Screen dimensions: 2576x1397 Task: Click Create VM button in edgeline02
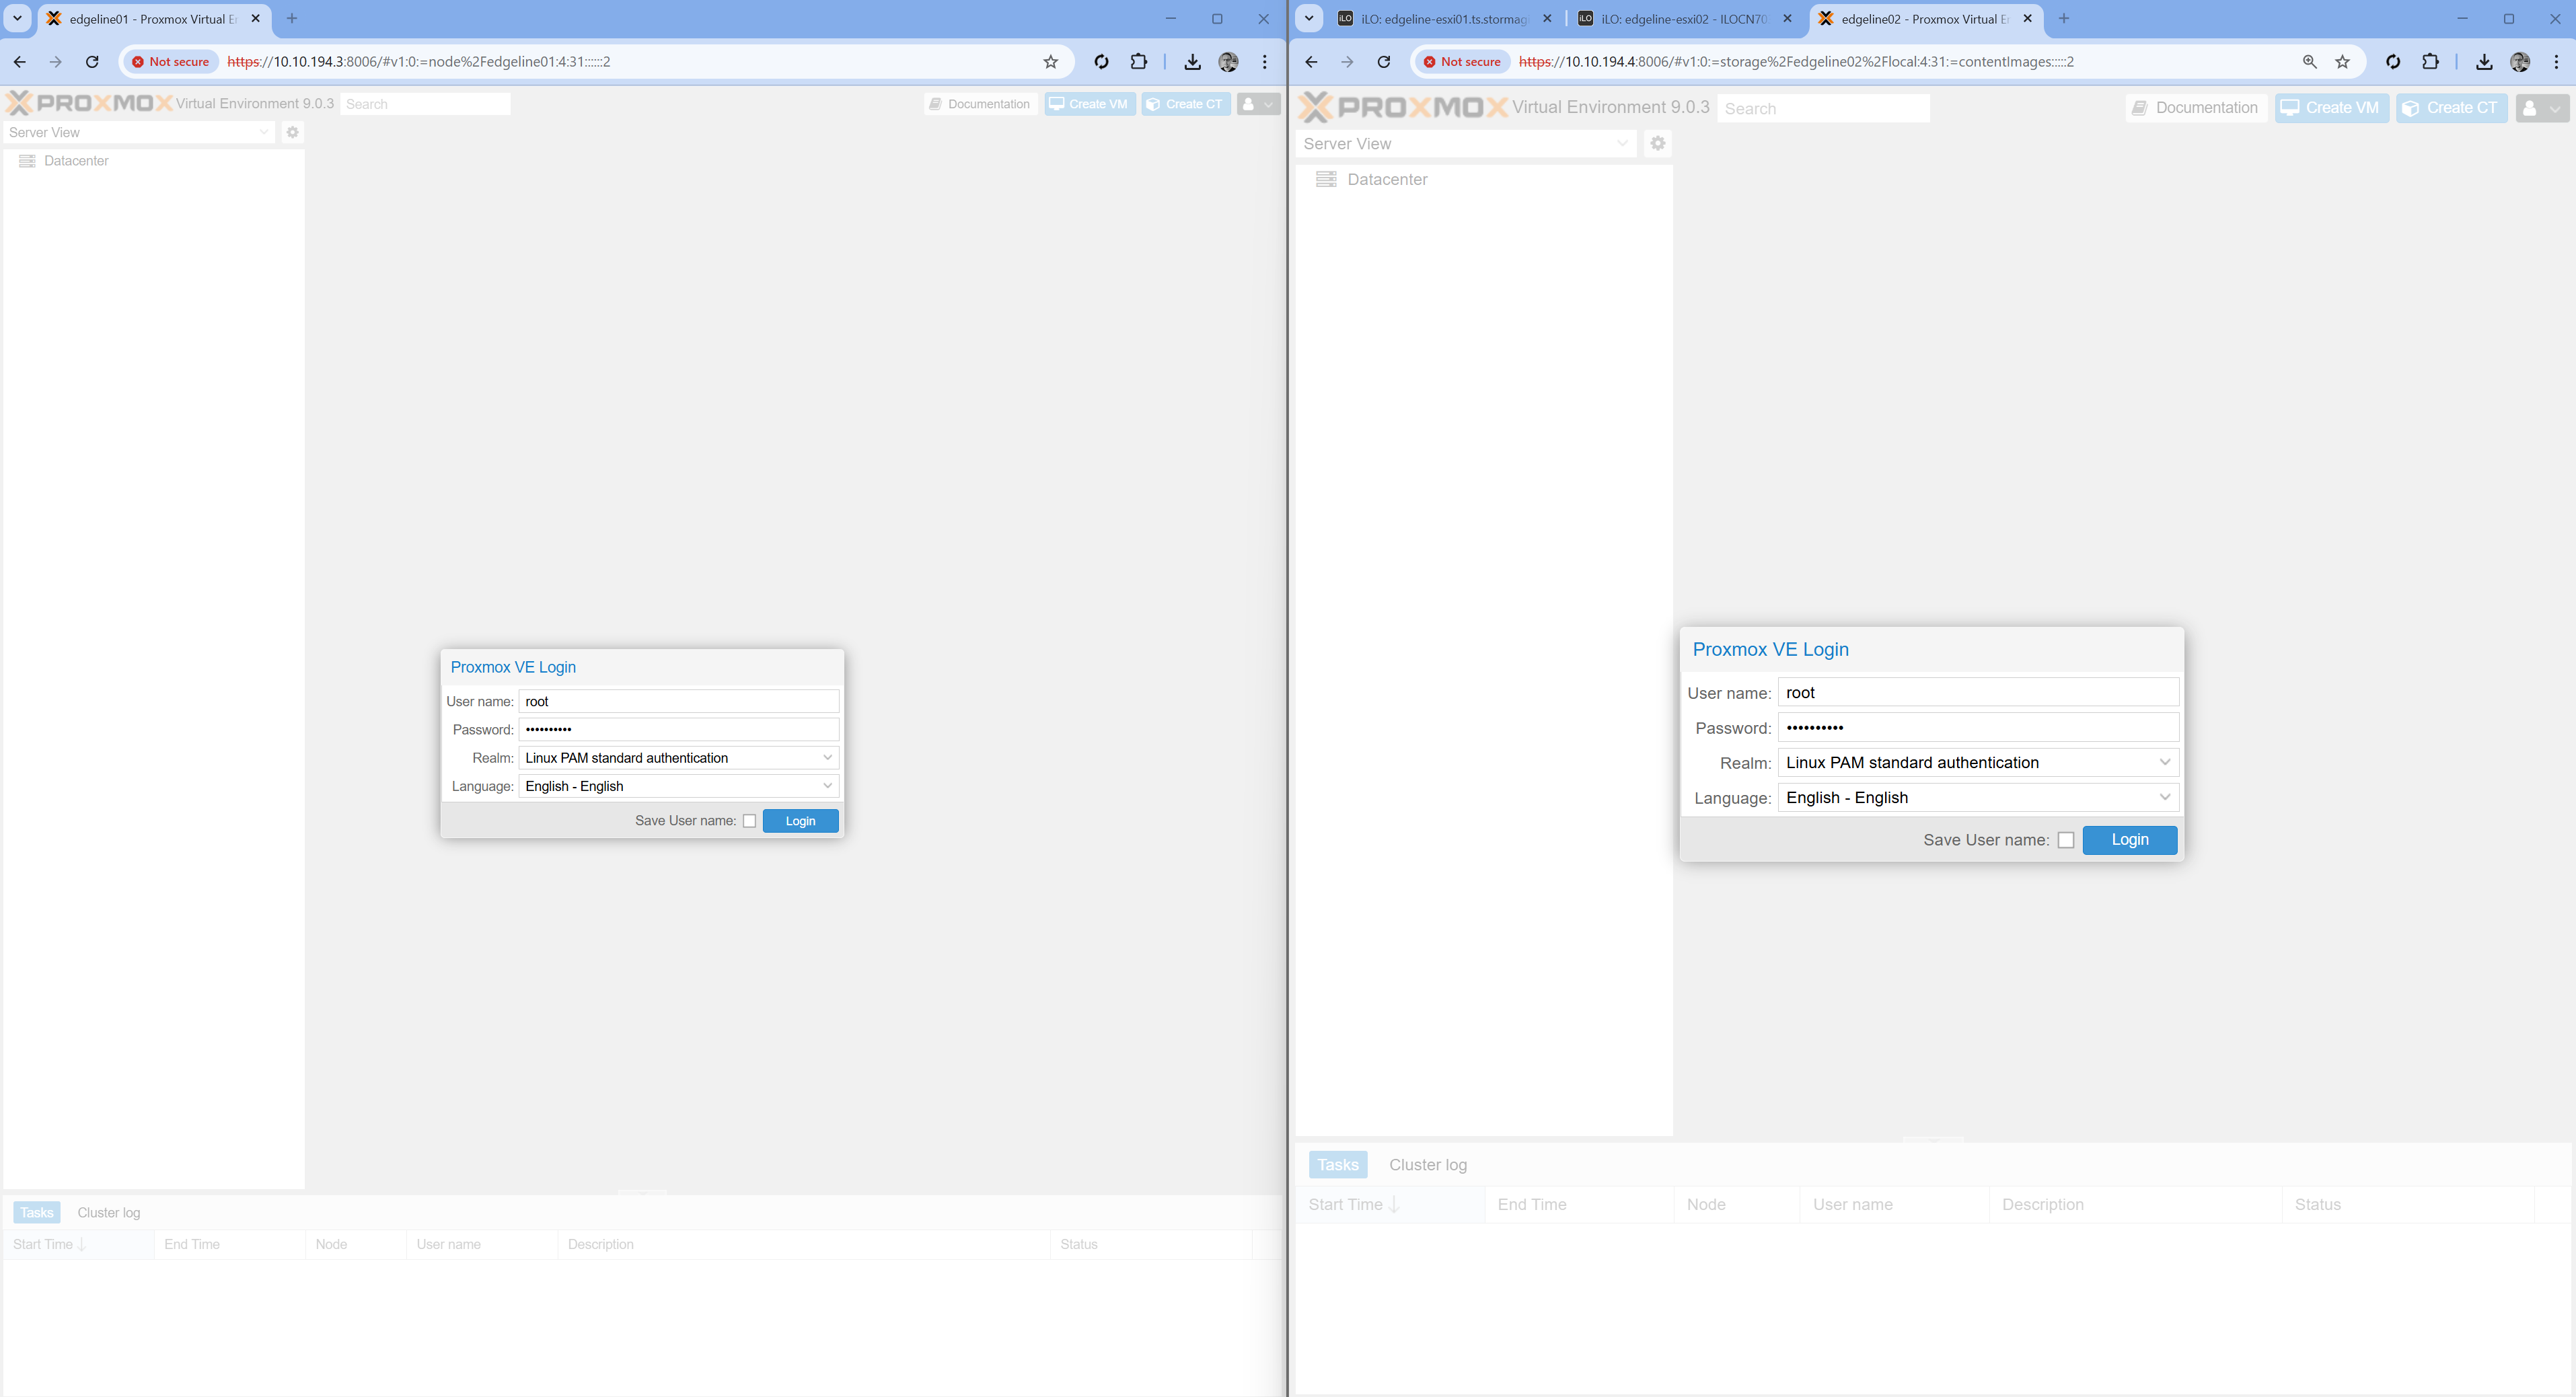[2331, 108]
